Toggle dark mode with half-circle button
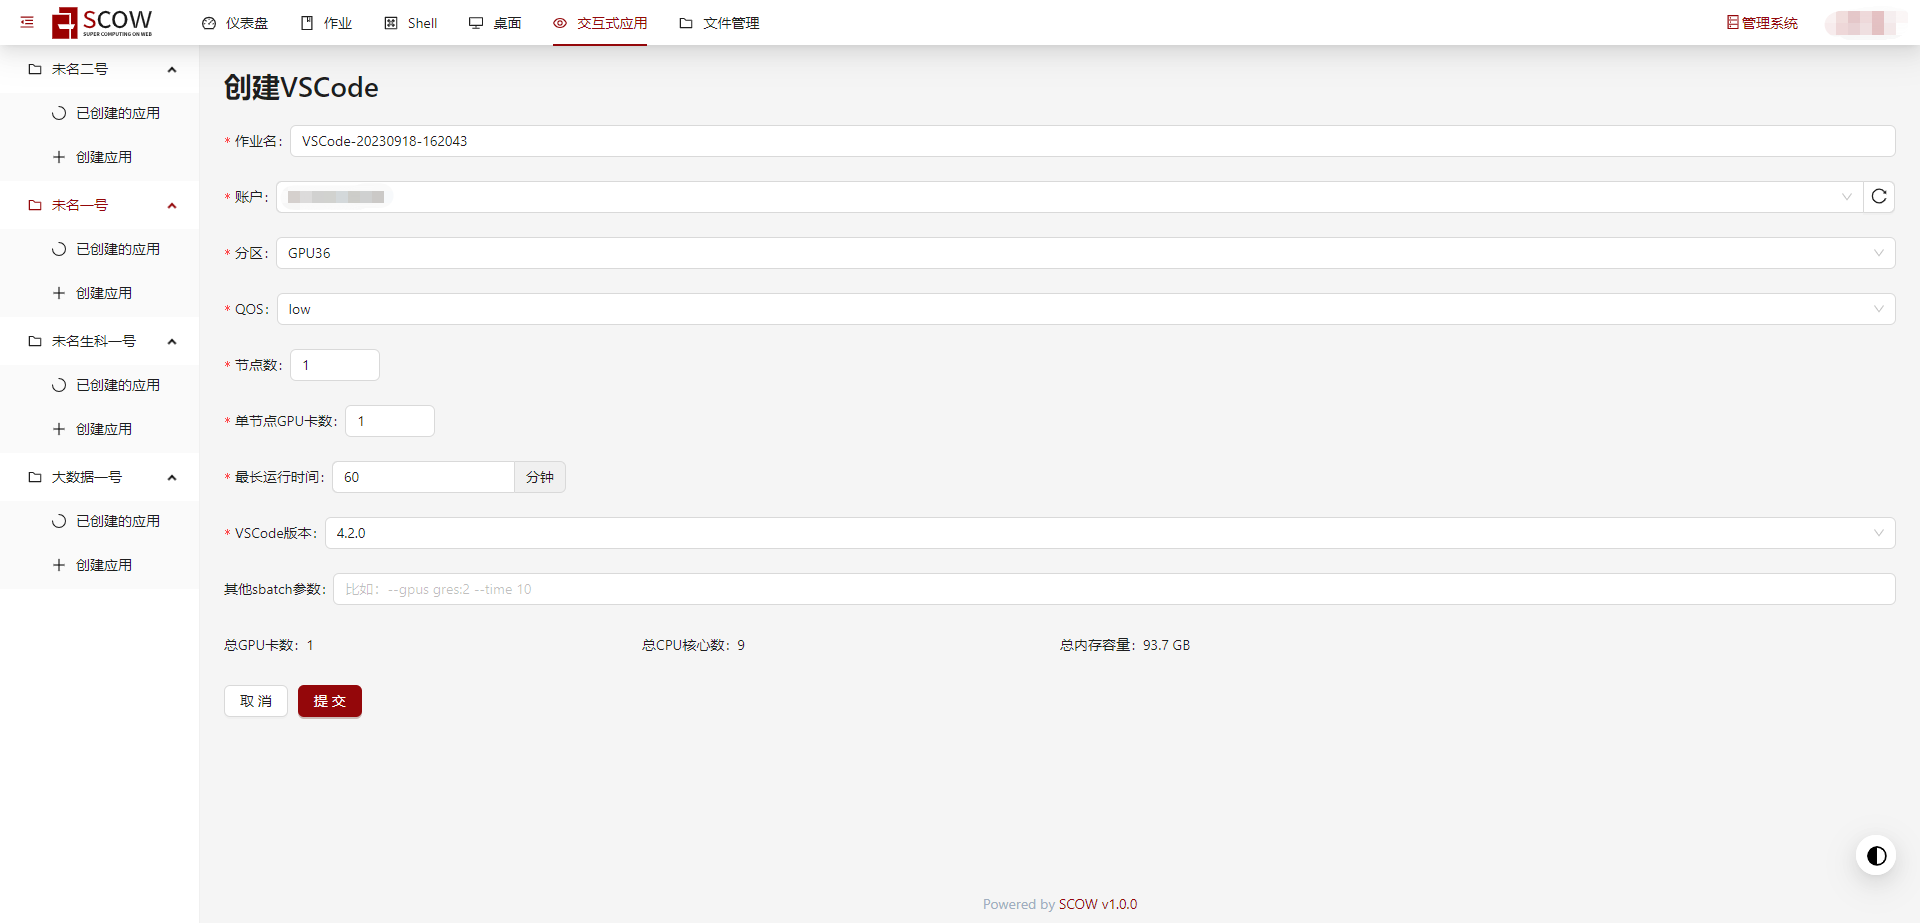Image resolution: width=1920 pixels, height=923 pixels. click(1876, 856)
